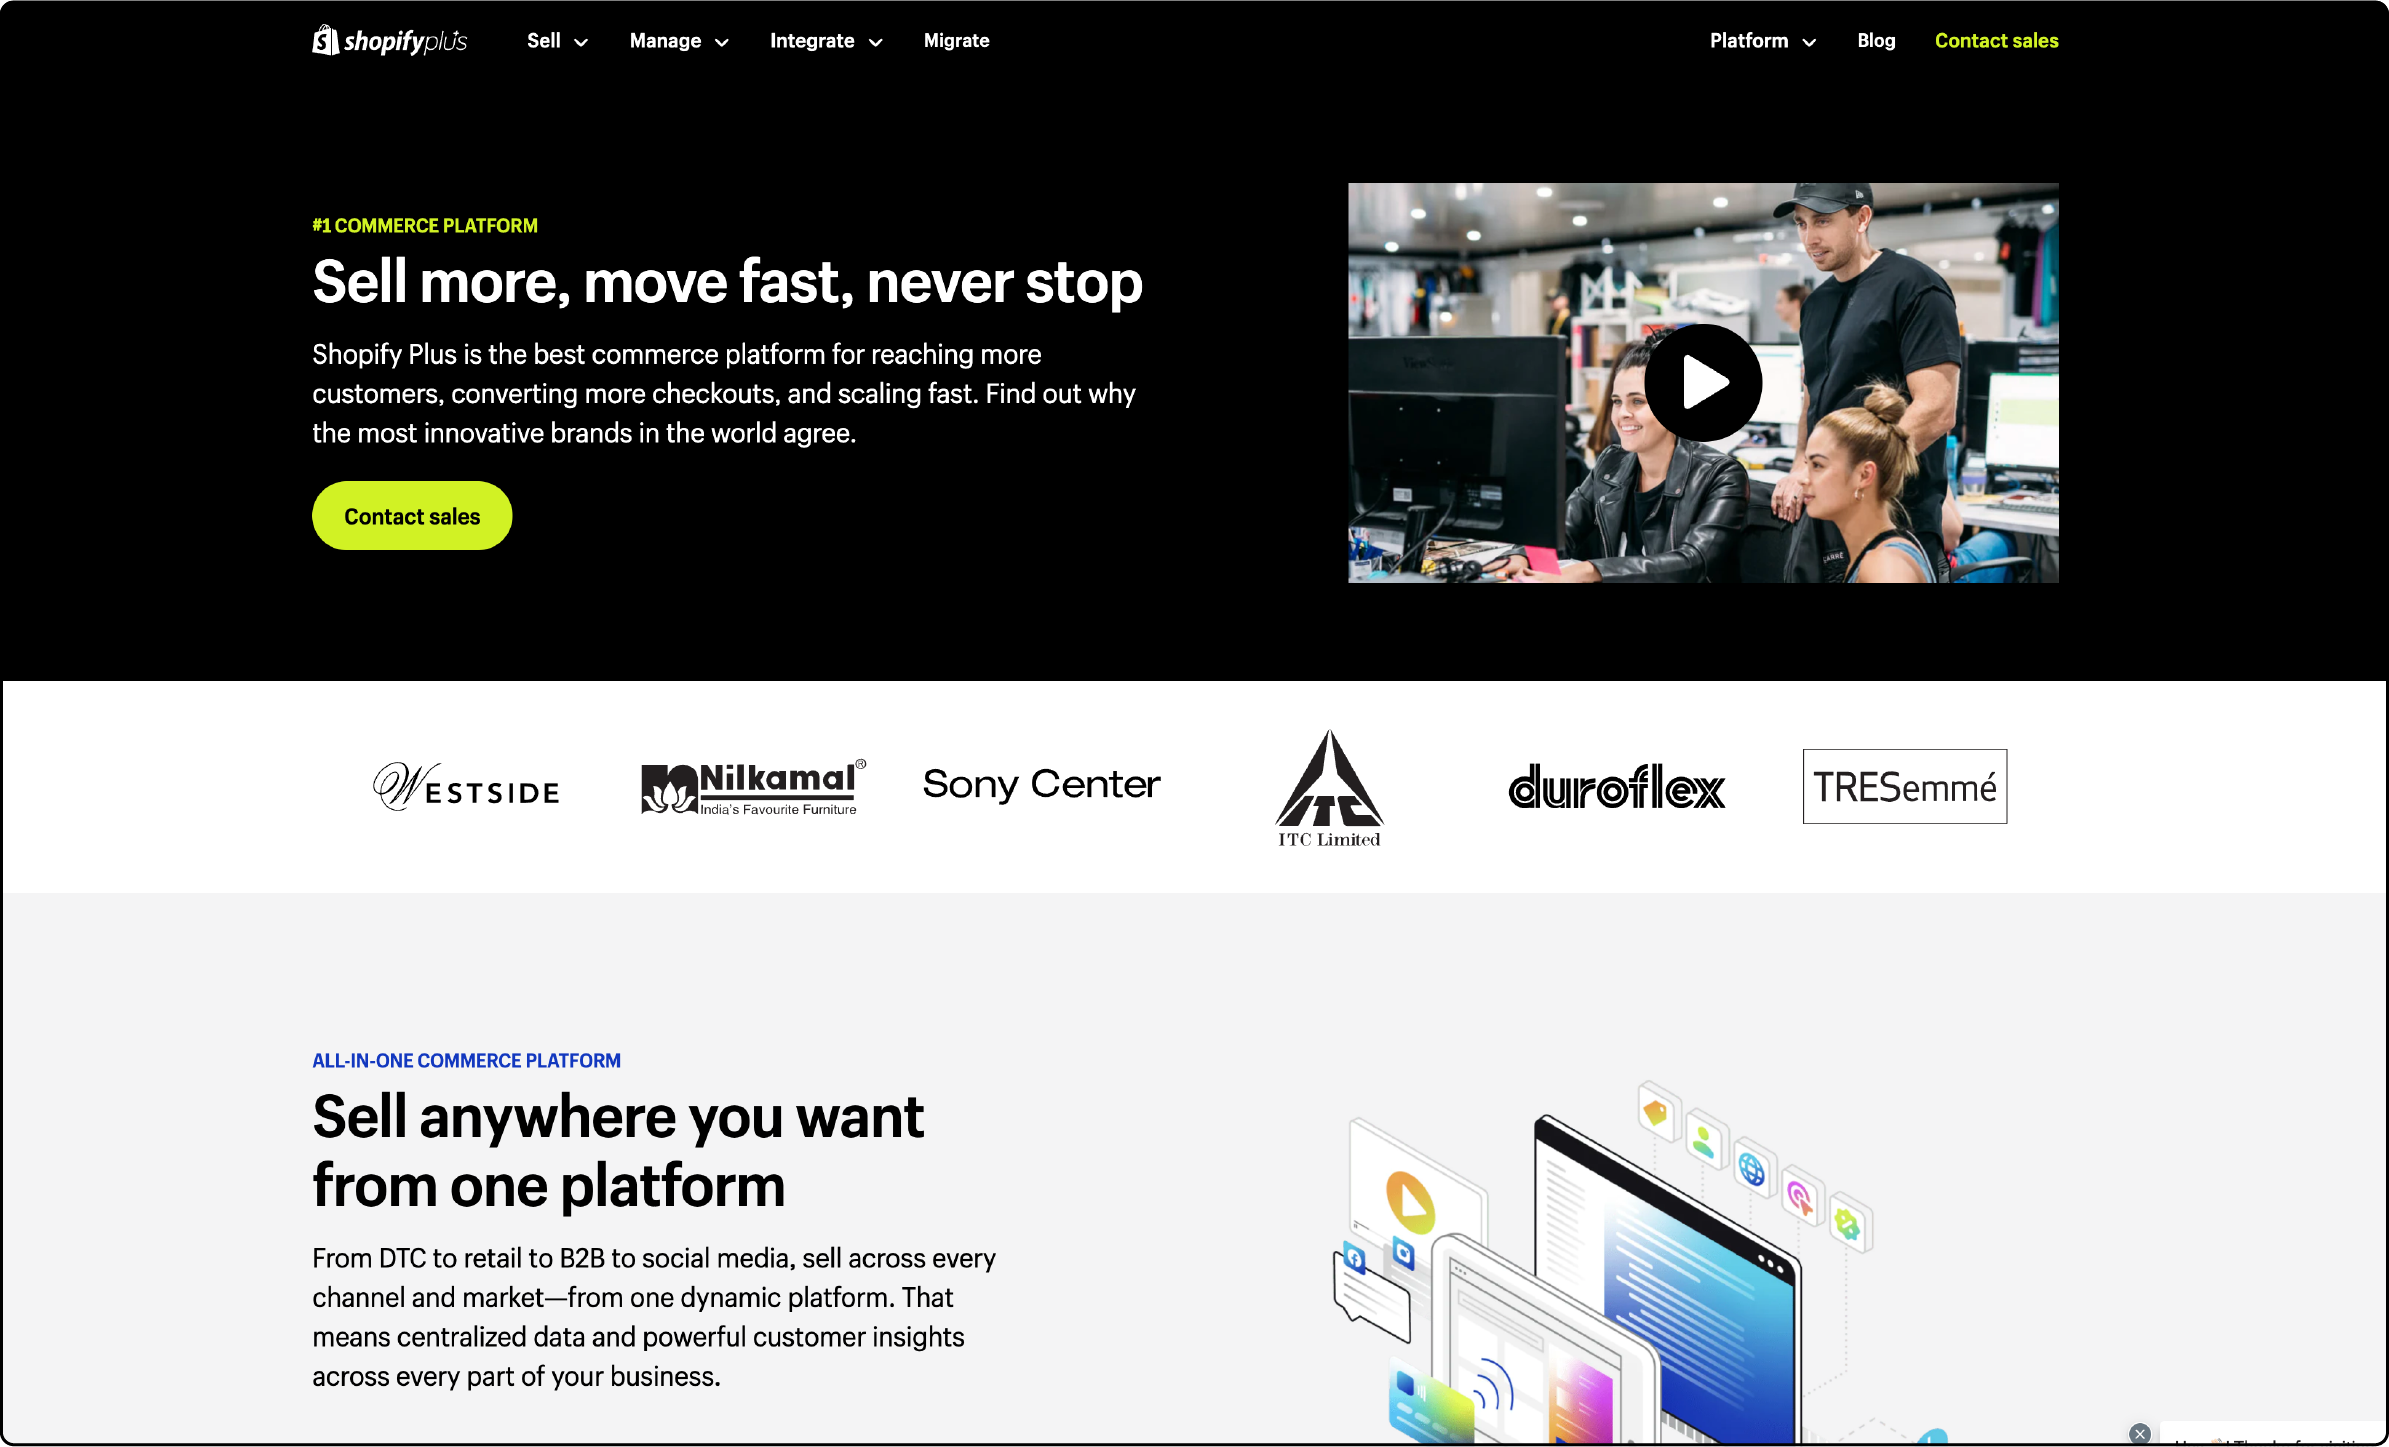This screenshot has width=2389, height=1447.
Task: Click the #1 Commerce Platform label
Action: pyautogui.click(x=425, y=224)
